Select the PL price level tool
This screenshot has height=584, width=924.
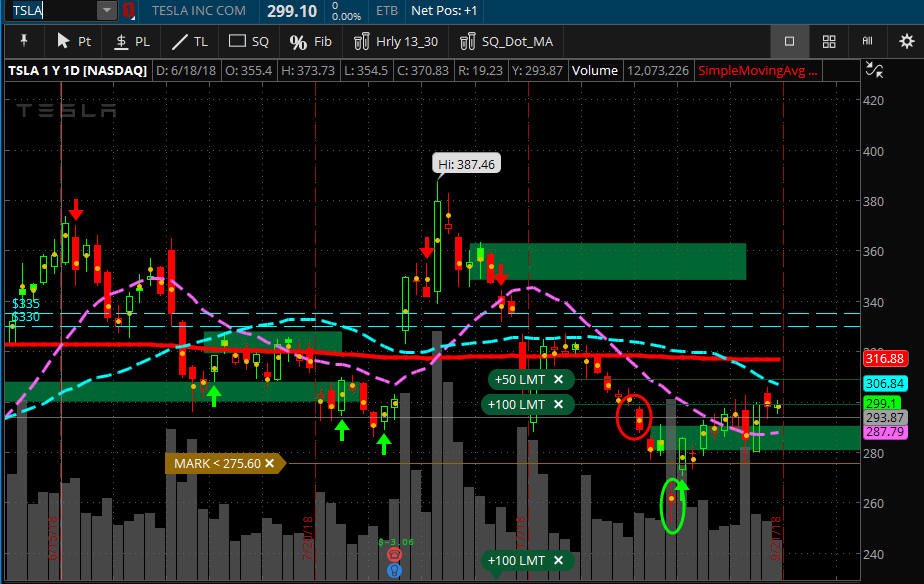pyautogui.click(x=132, y=41)
